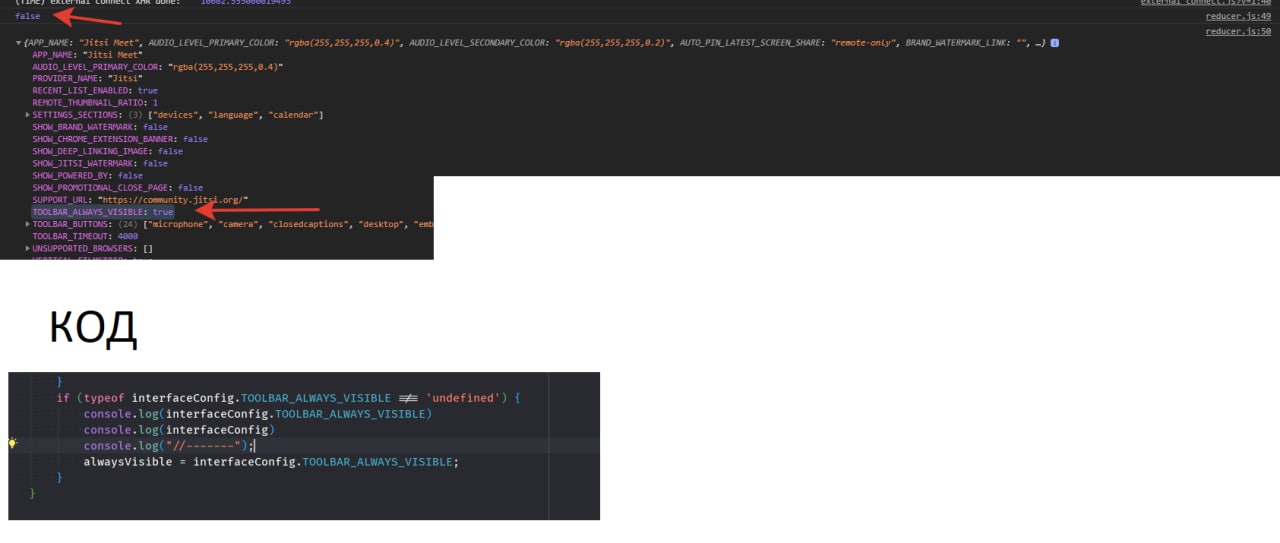1280x543 pixels.
Task: Click the typeof keyword in the if statement
Action: (x=105, y=398)
